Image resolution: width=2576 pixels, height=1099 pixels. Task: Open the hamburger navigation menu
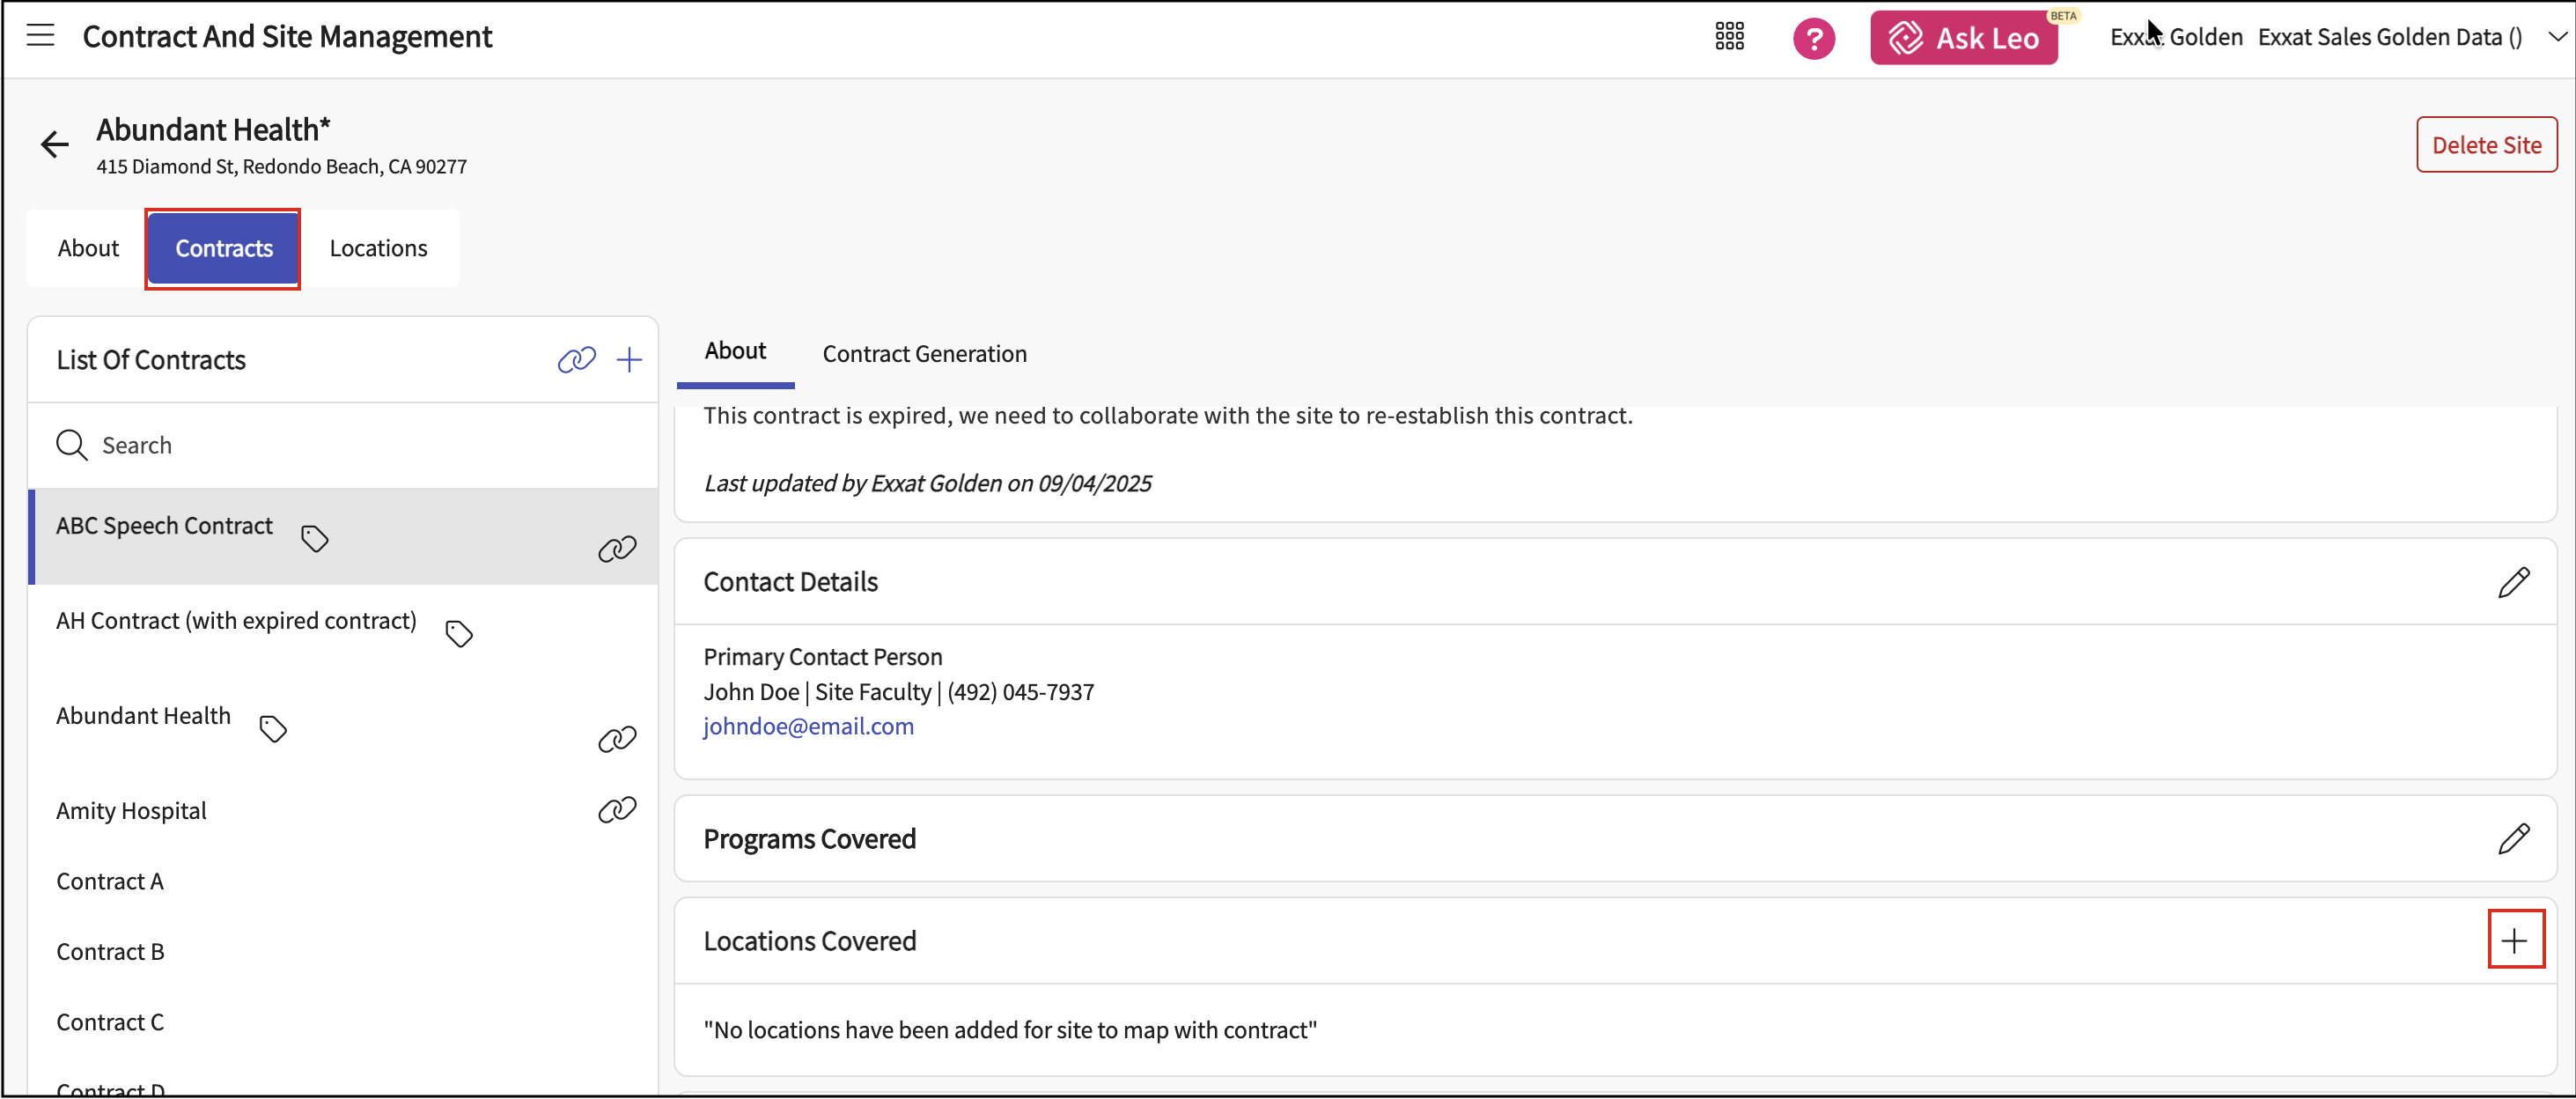[x=40, y=36]
